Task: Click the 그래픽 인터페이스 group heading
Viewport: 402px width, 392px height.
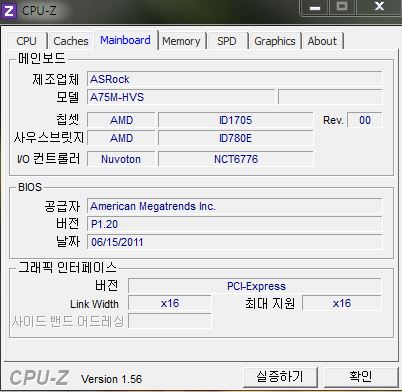Action: [x=67, y=267]
